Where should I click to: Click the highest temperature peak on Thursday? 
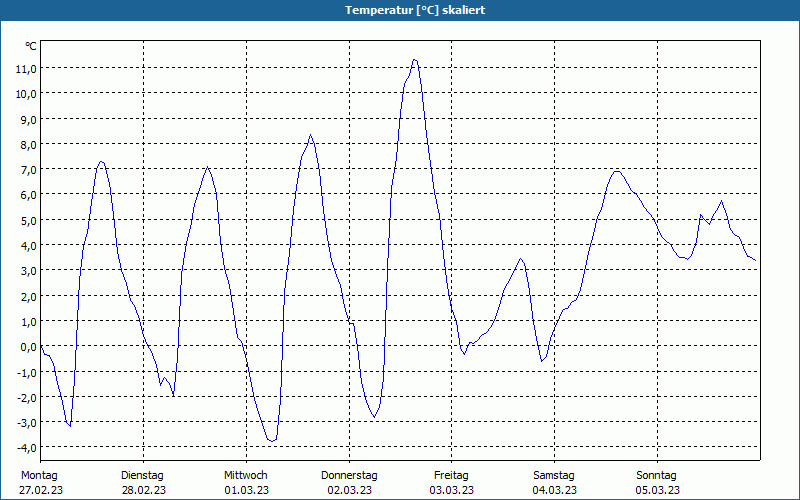coord(414,60)
